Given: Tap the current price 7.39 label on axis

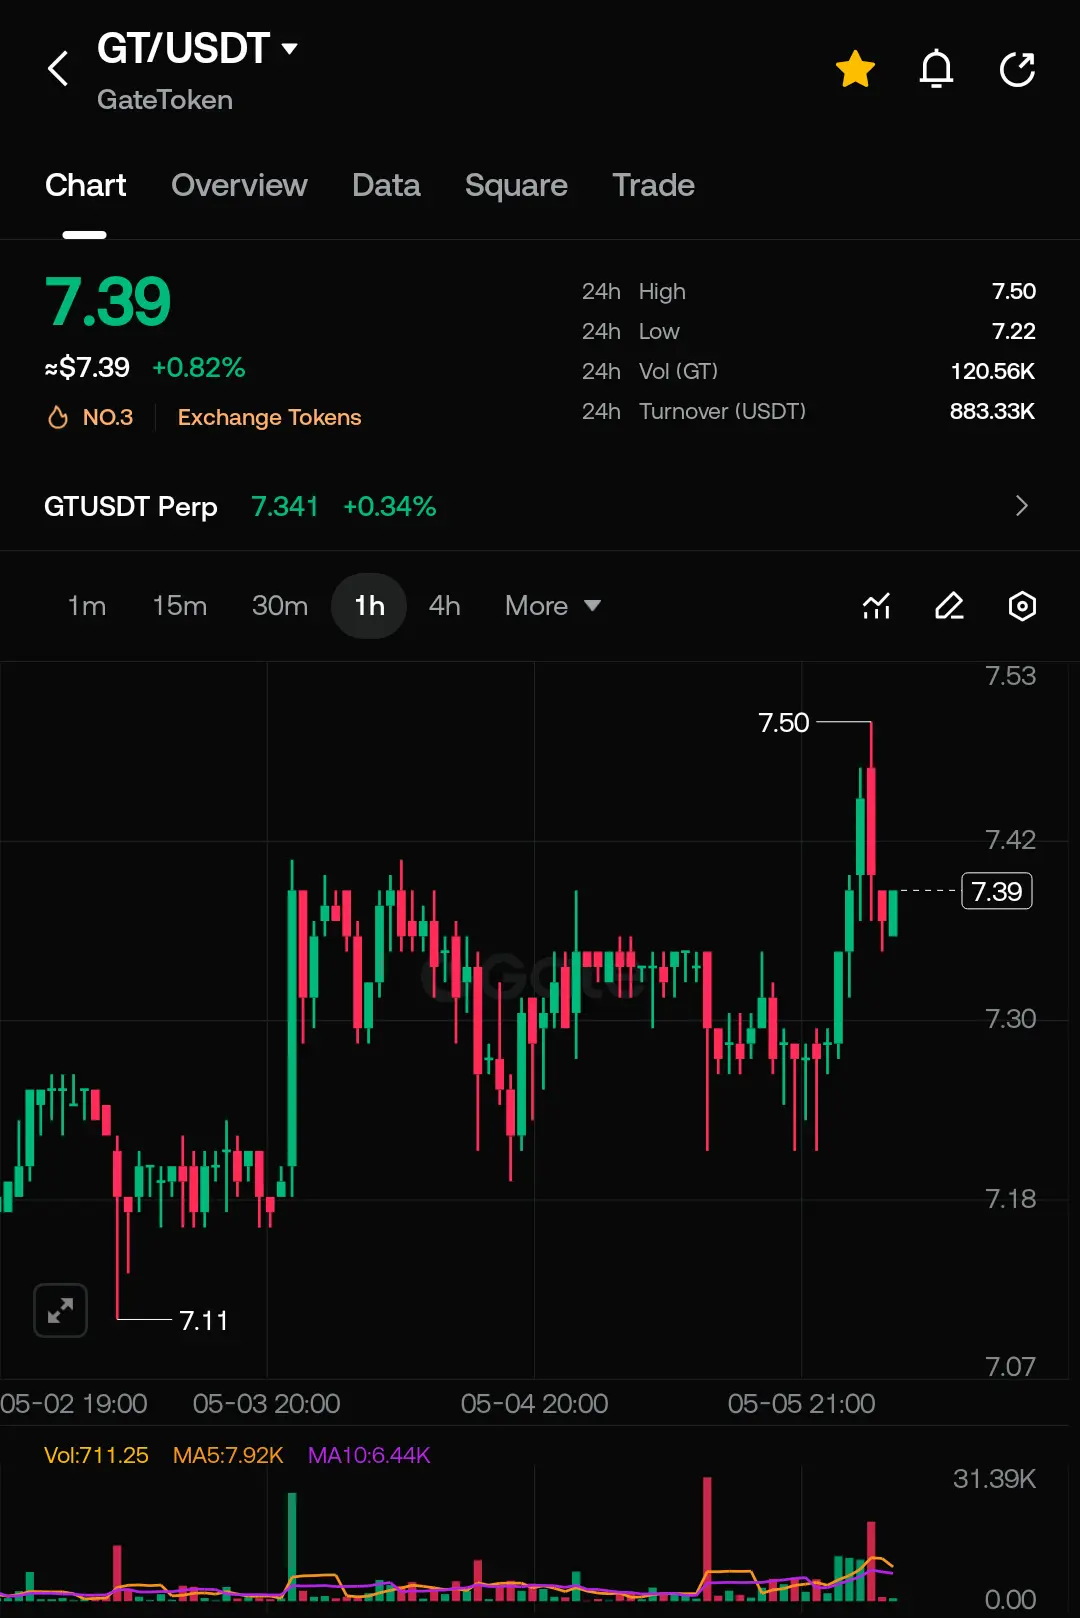Looking at the screenshot, I should point(996,891).
